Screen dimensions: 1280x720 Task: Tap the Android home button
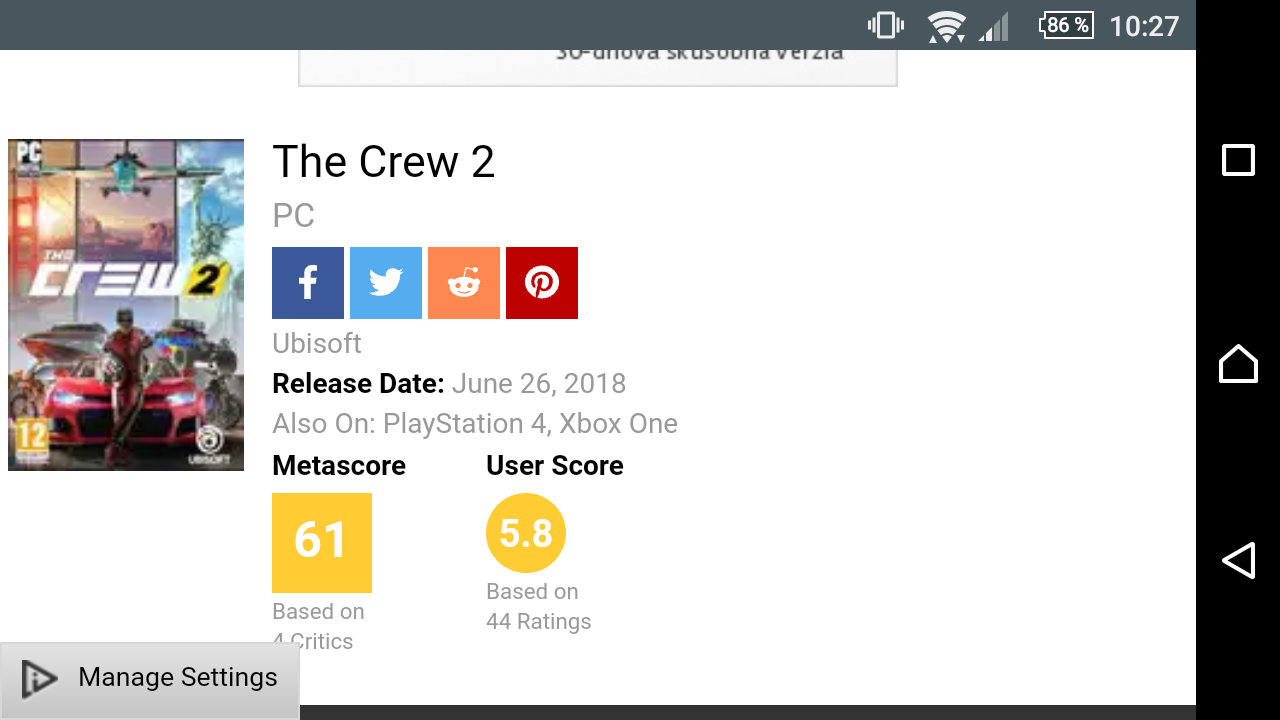[x=1238, y=364]
